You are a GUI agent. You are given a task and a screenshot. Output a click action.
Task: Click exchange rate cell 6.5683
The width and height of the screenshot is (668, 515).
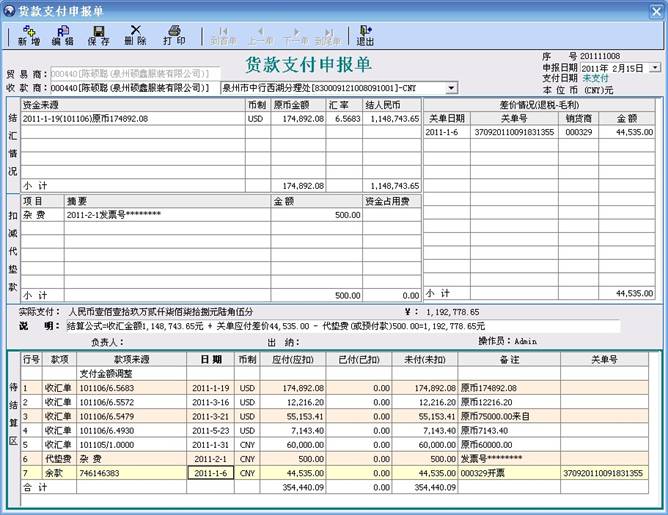(344, 118)
